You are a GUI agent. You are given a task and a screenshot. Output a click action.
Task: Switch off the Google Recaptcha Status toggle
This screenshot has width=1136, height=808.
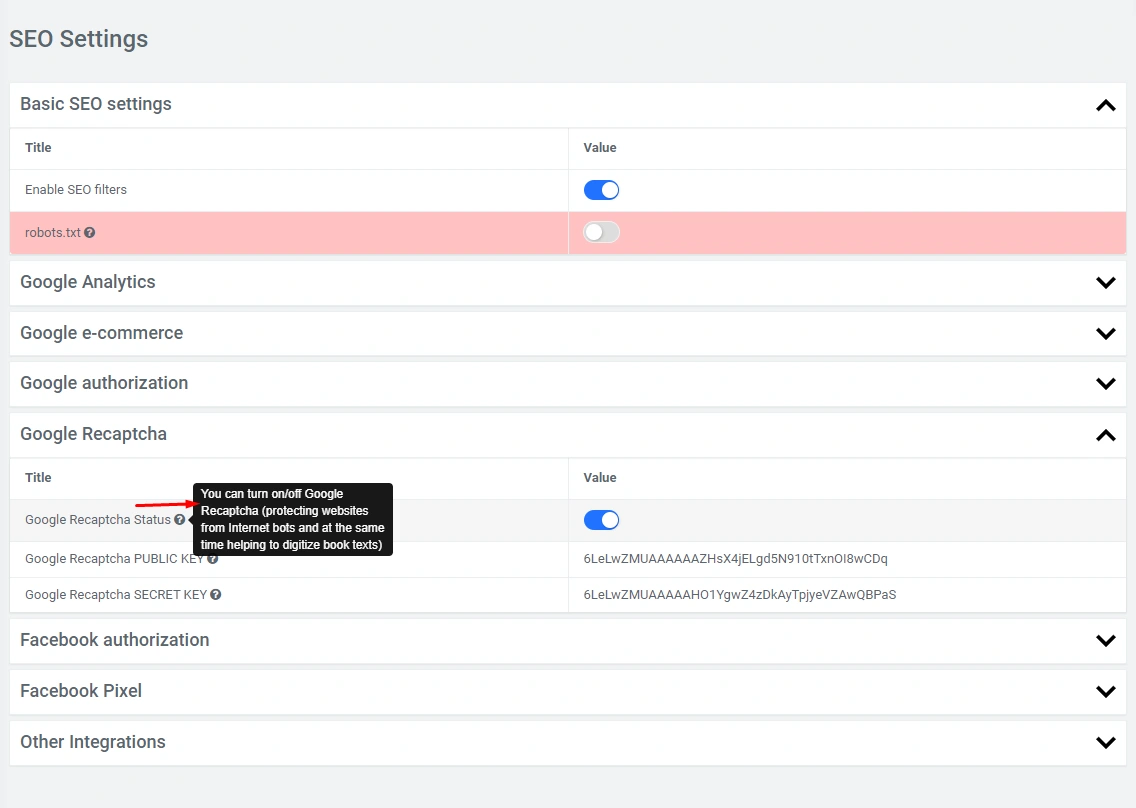pos(601,520)
